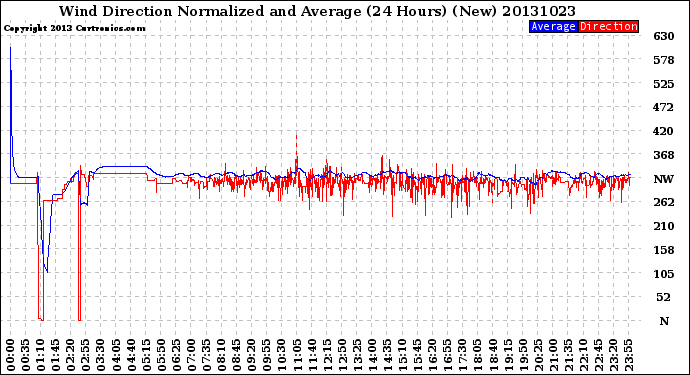This screenshot has height=375, width=690.
Task: Click the 09:20 time axis label
Action: pos(252,355)
